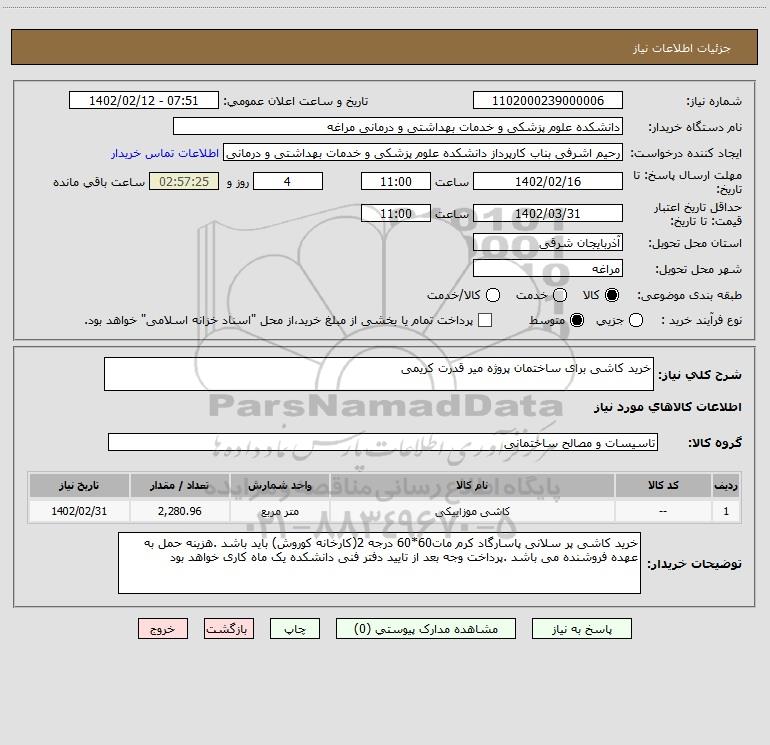Select the کالا/خدمت radio button
Screen dimensions: 770x745
(493, 295)
